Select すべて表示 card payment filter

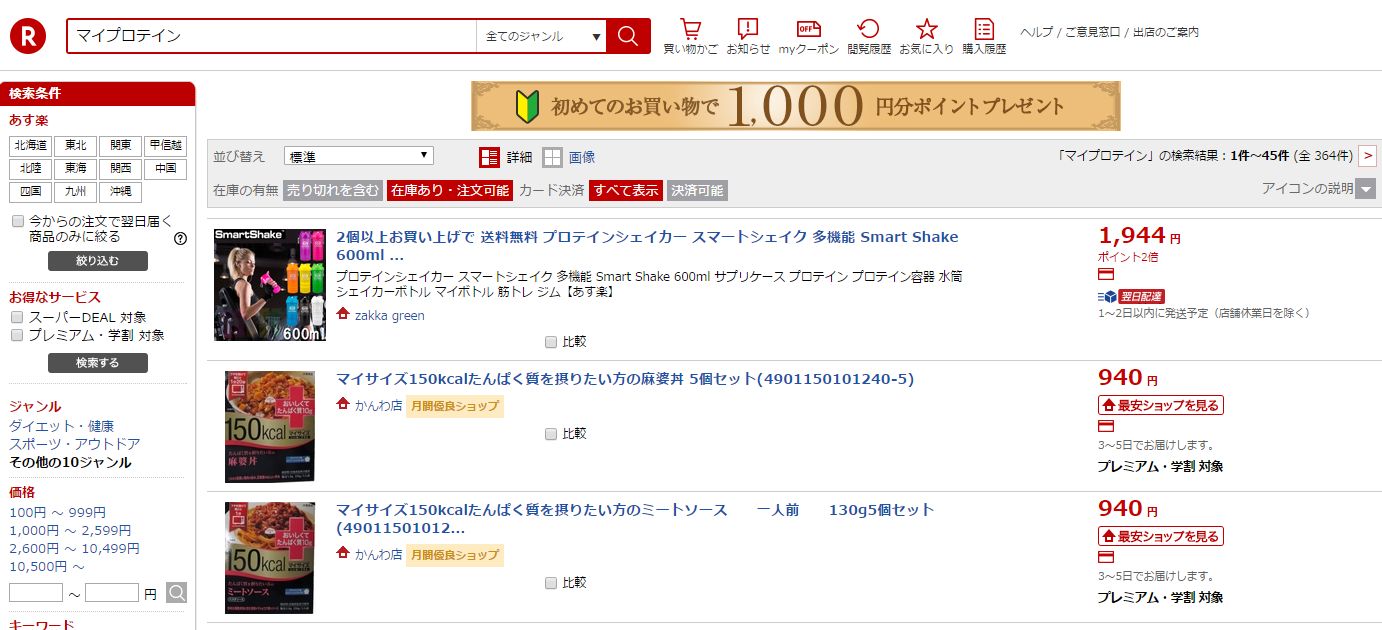tap(626, 190)
